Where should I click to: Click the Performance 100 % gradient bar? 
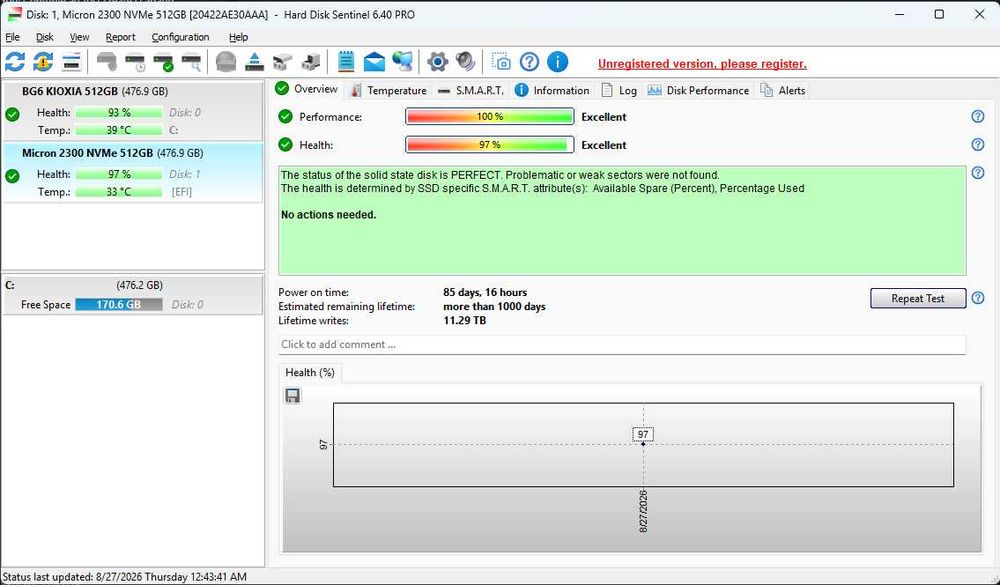(490, 117)
